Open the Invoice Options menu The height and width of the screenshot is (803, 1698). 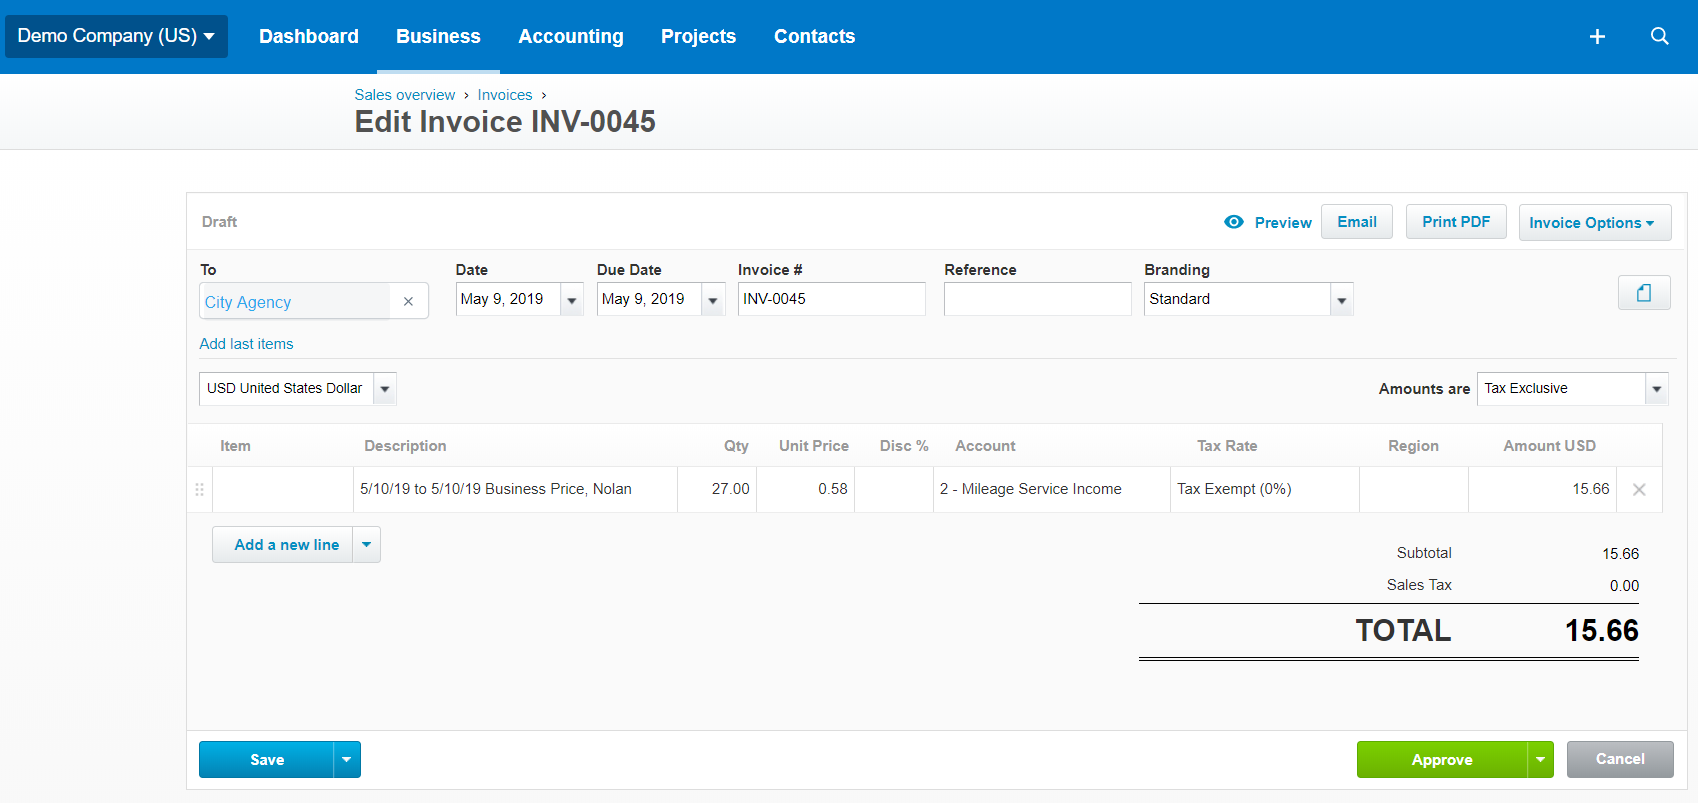click(1595, 222)
